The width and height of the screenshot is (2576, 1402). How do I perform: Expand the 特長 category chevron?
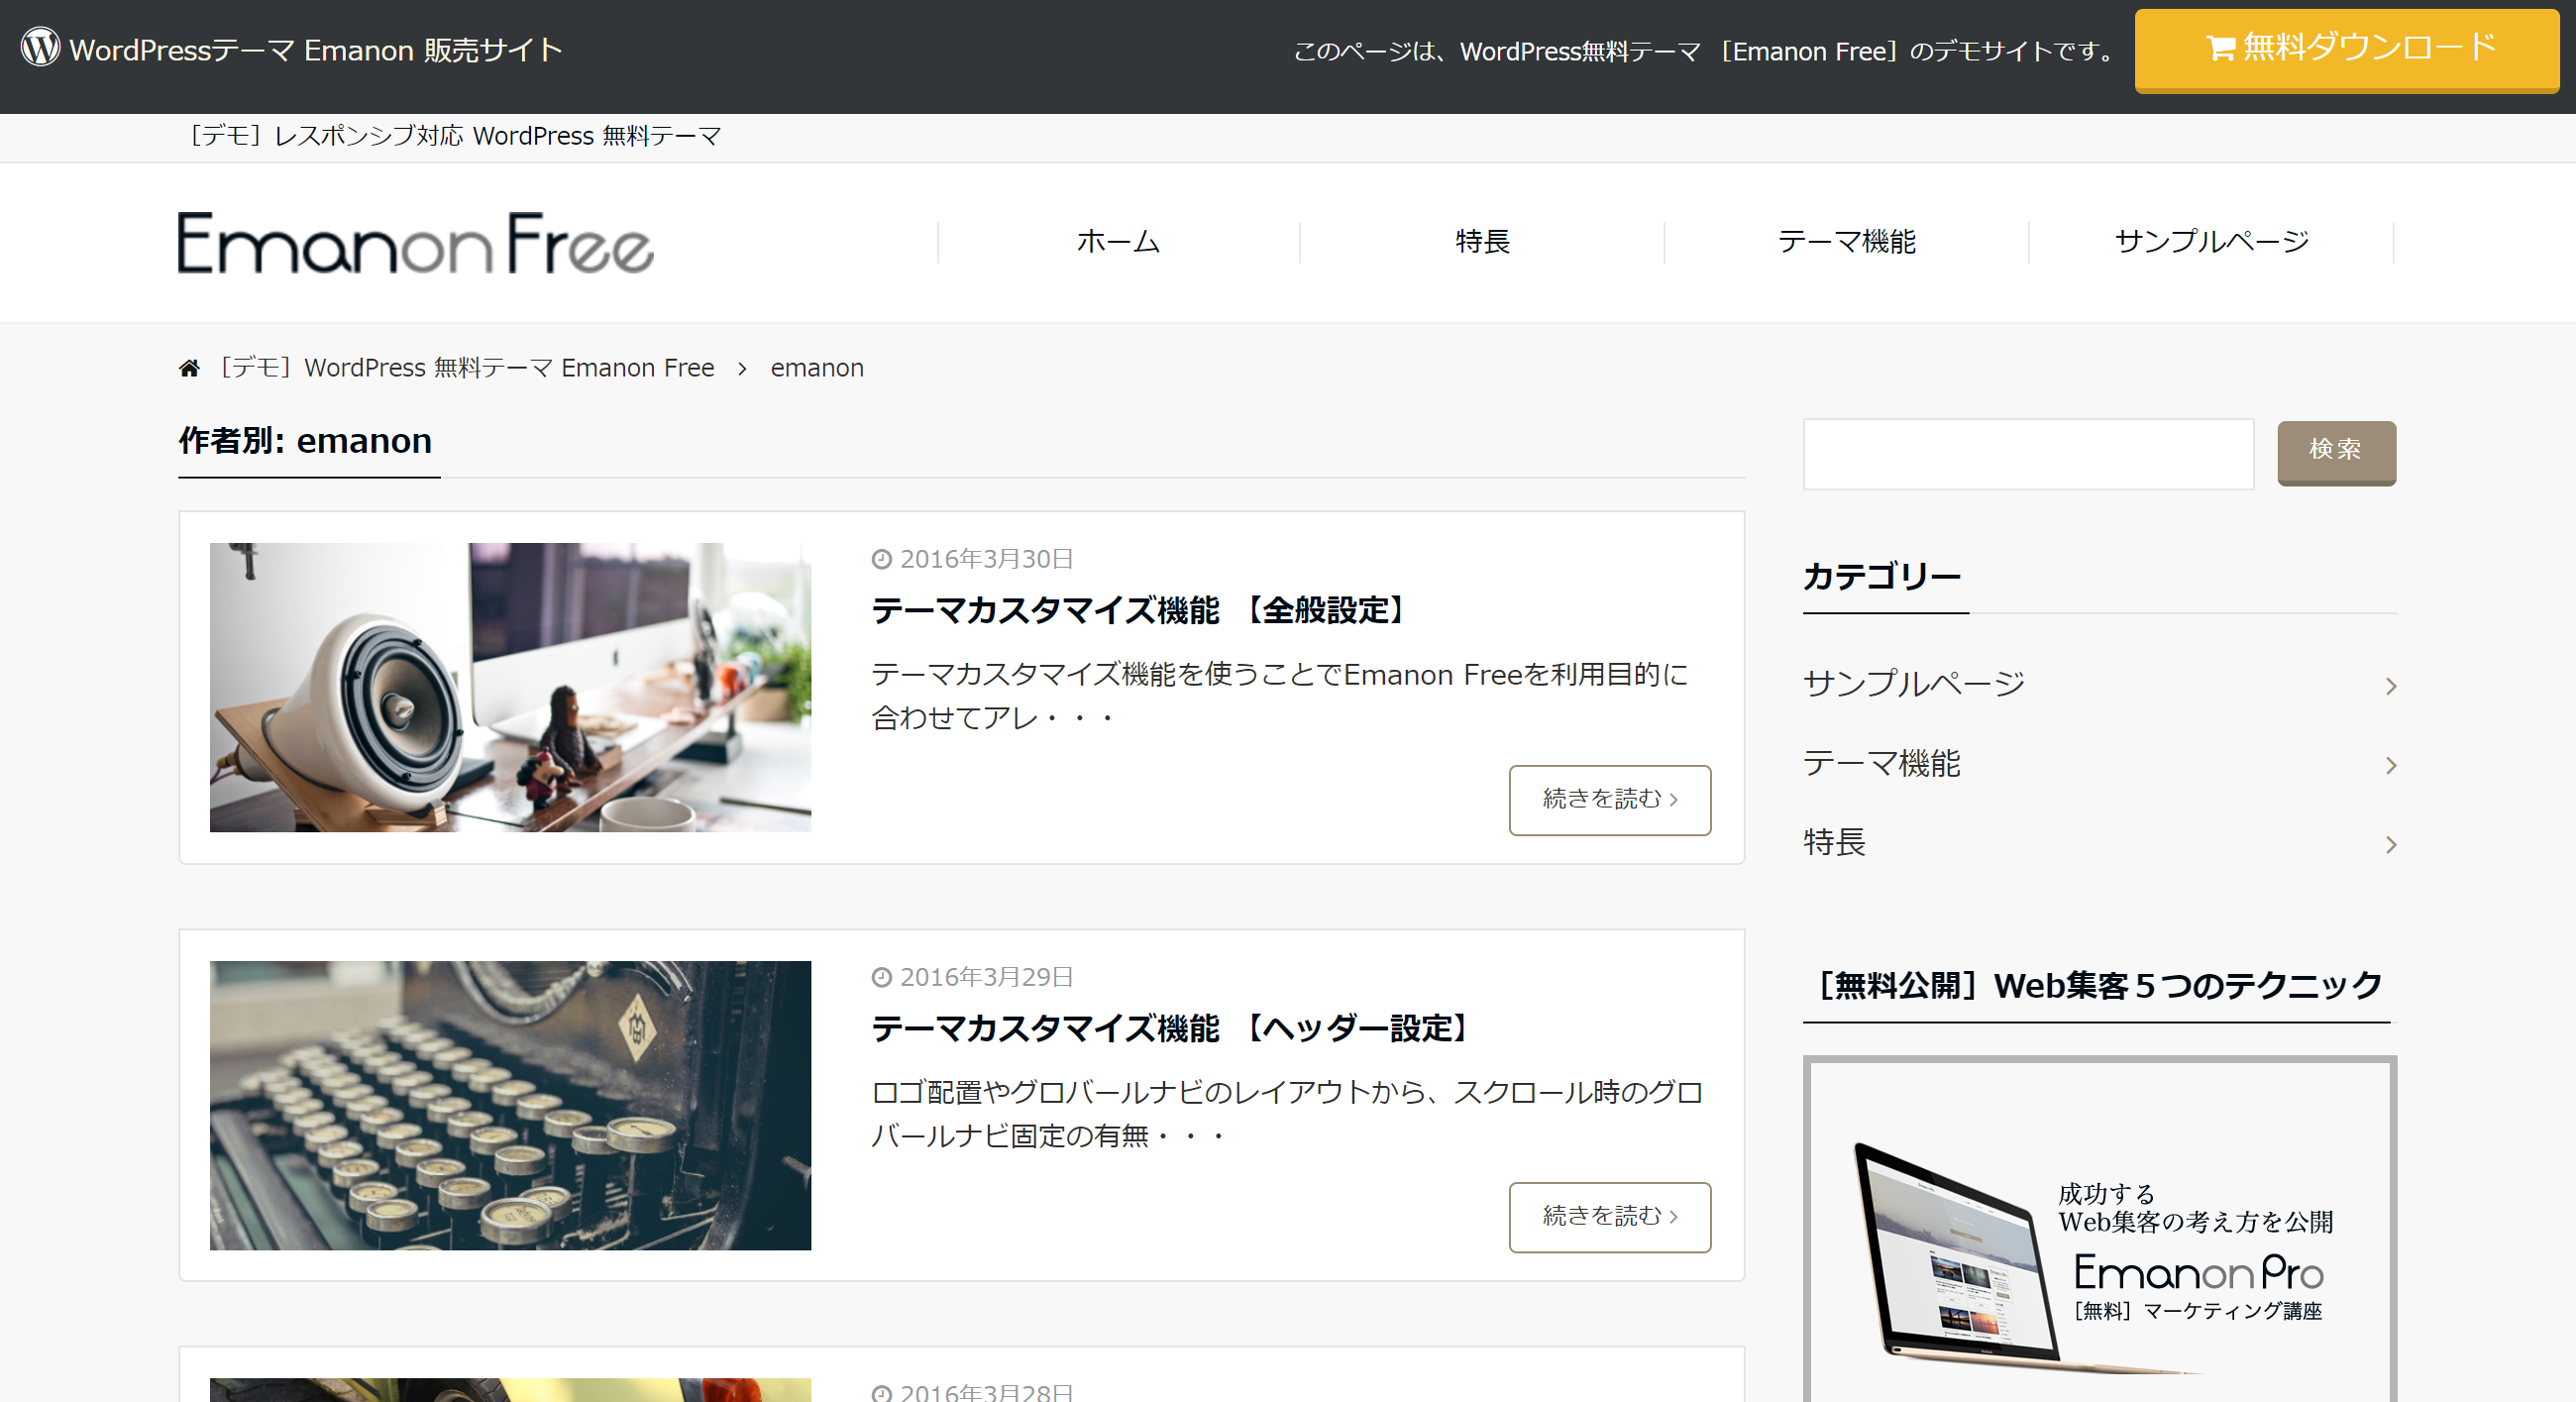click(2391, 844)
